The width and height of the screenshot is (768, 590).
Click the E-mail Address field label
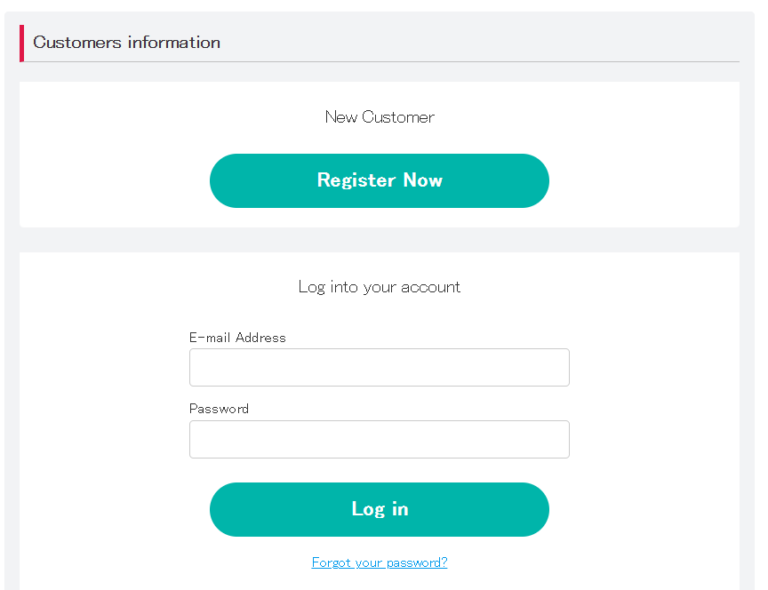(237, 338)
